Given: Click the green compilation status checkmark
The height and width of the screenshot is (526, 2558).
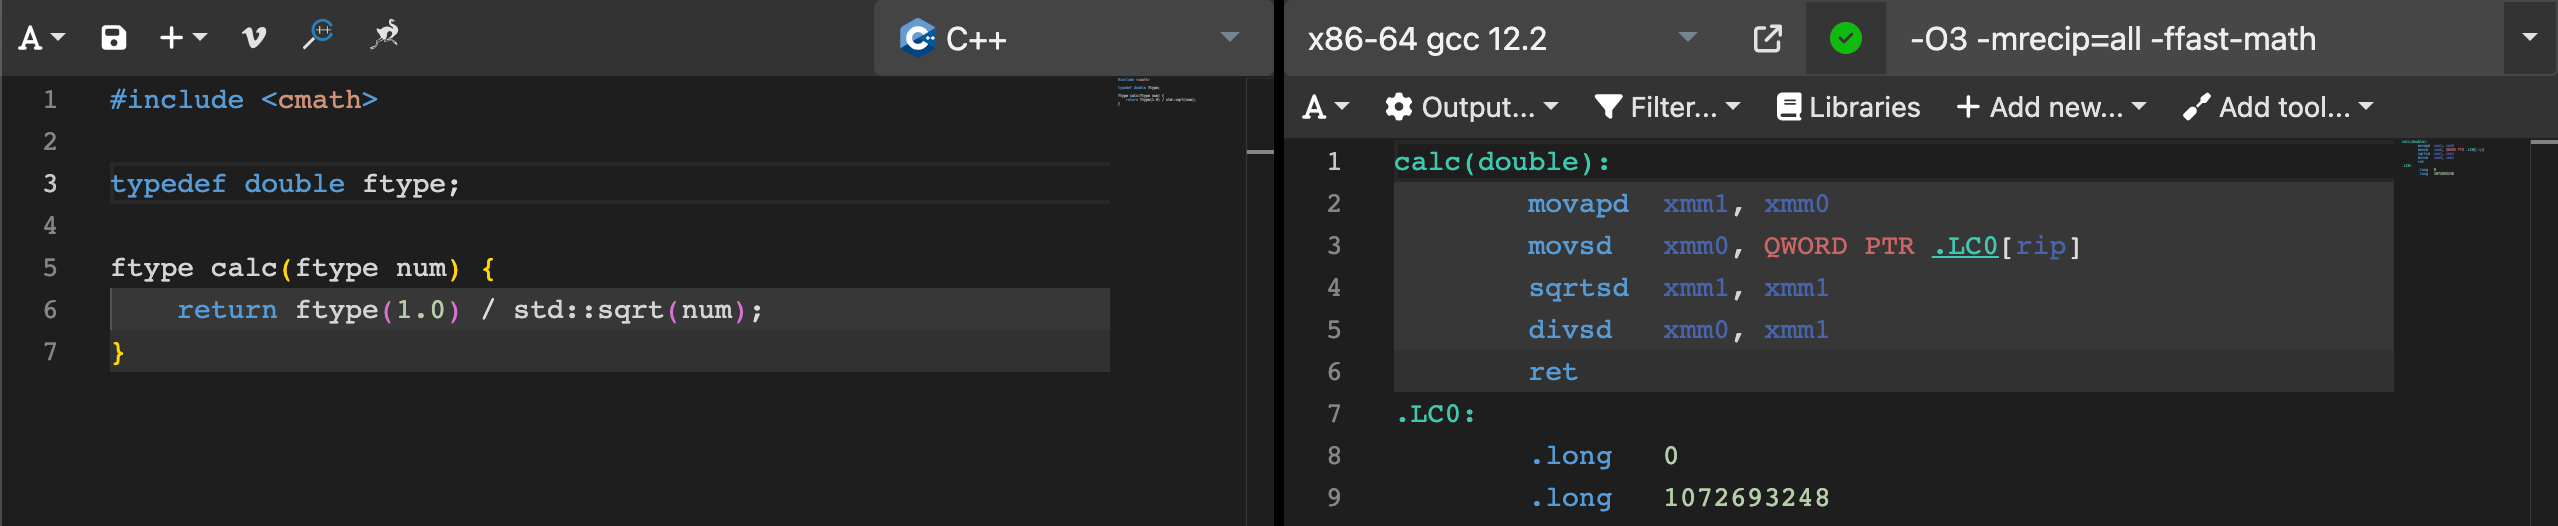Looking at the screenshot, I should pos(1845,39).
